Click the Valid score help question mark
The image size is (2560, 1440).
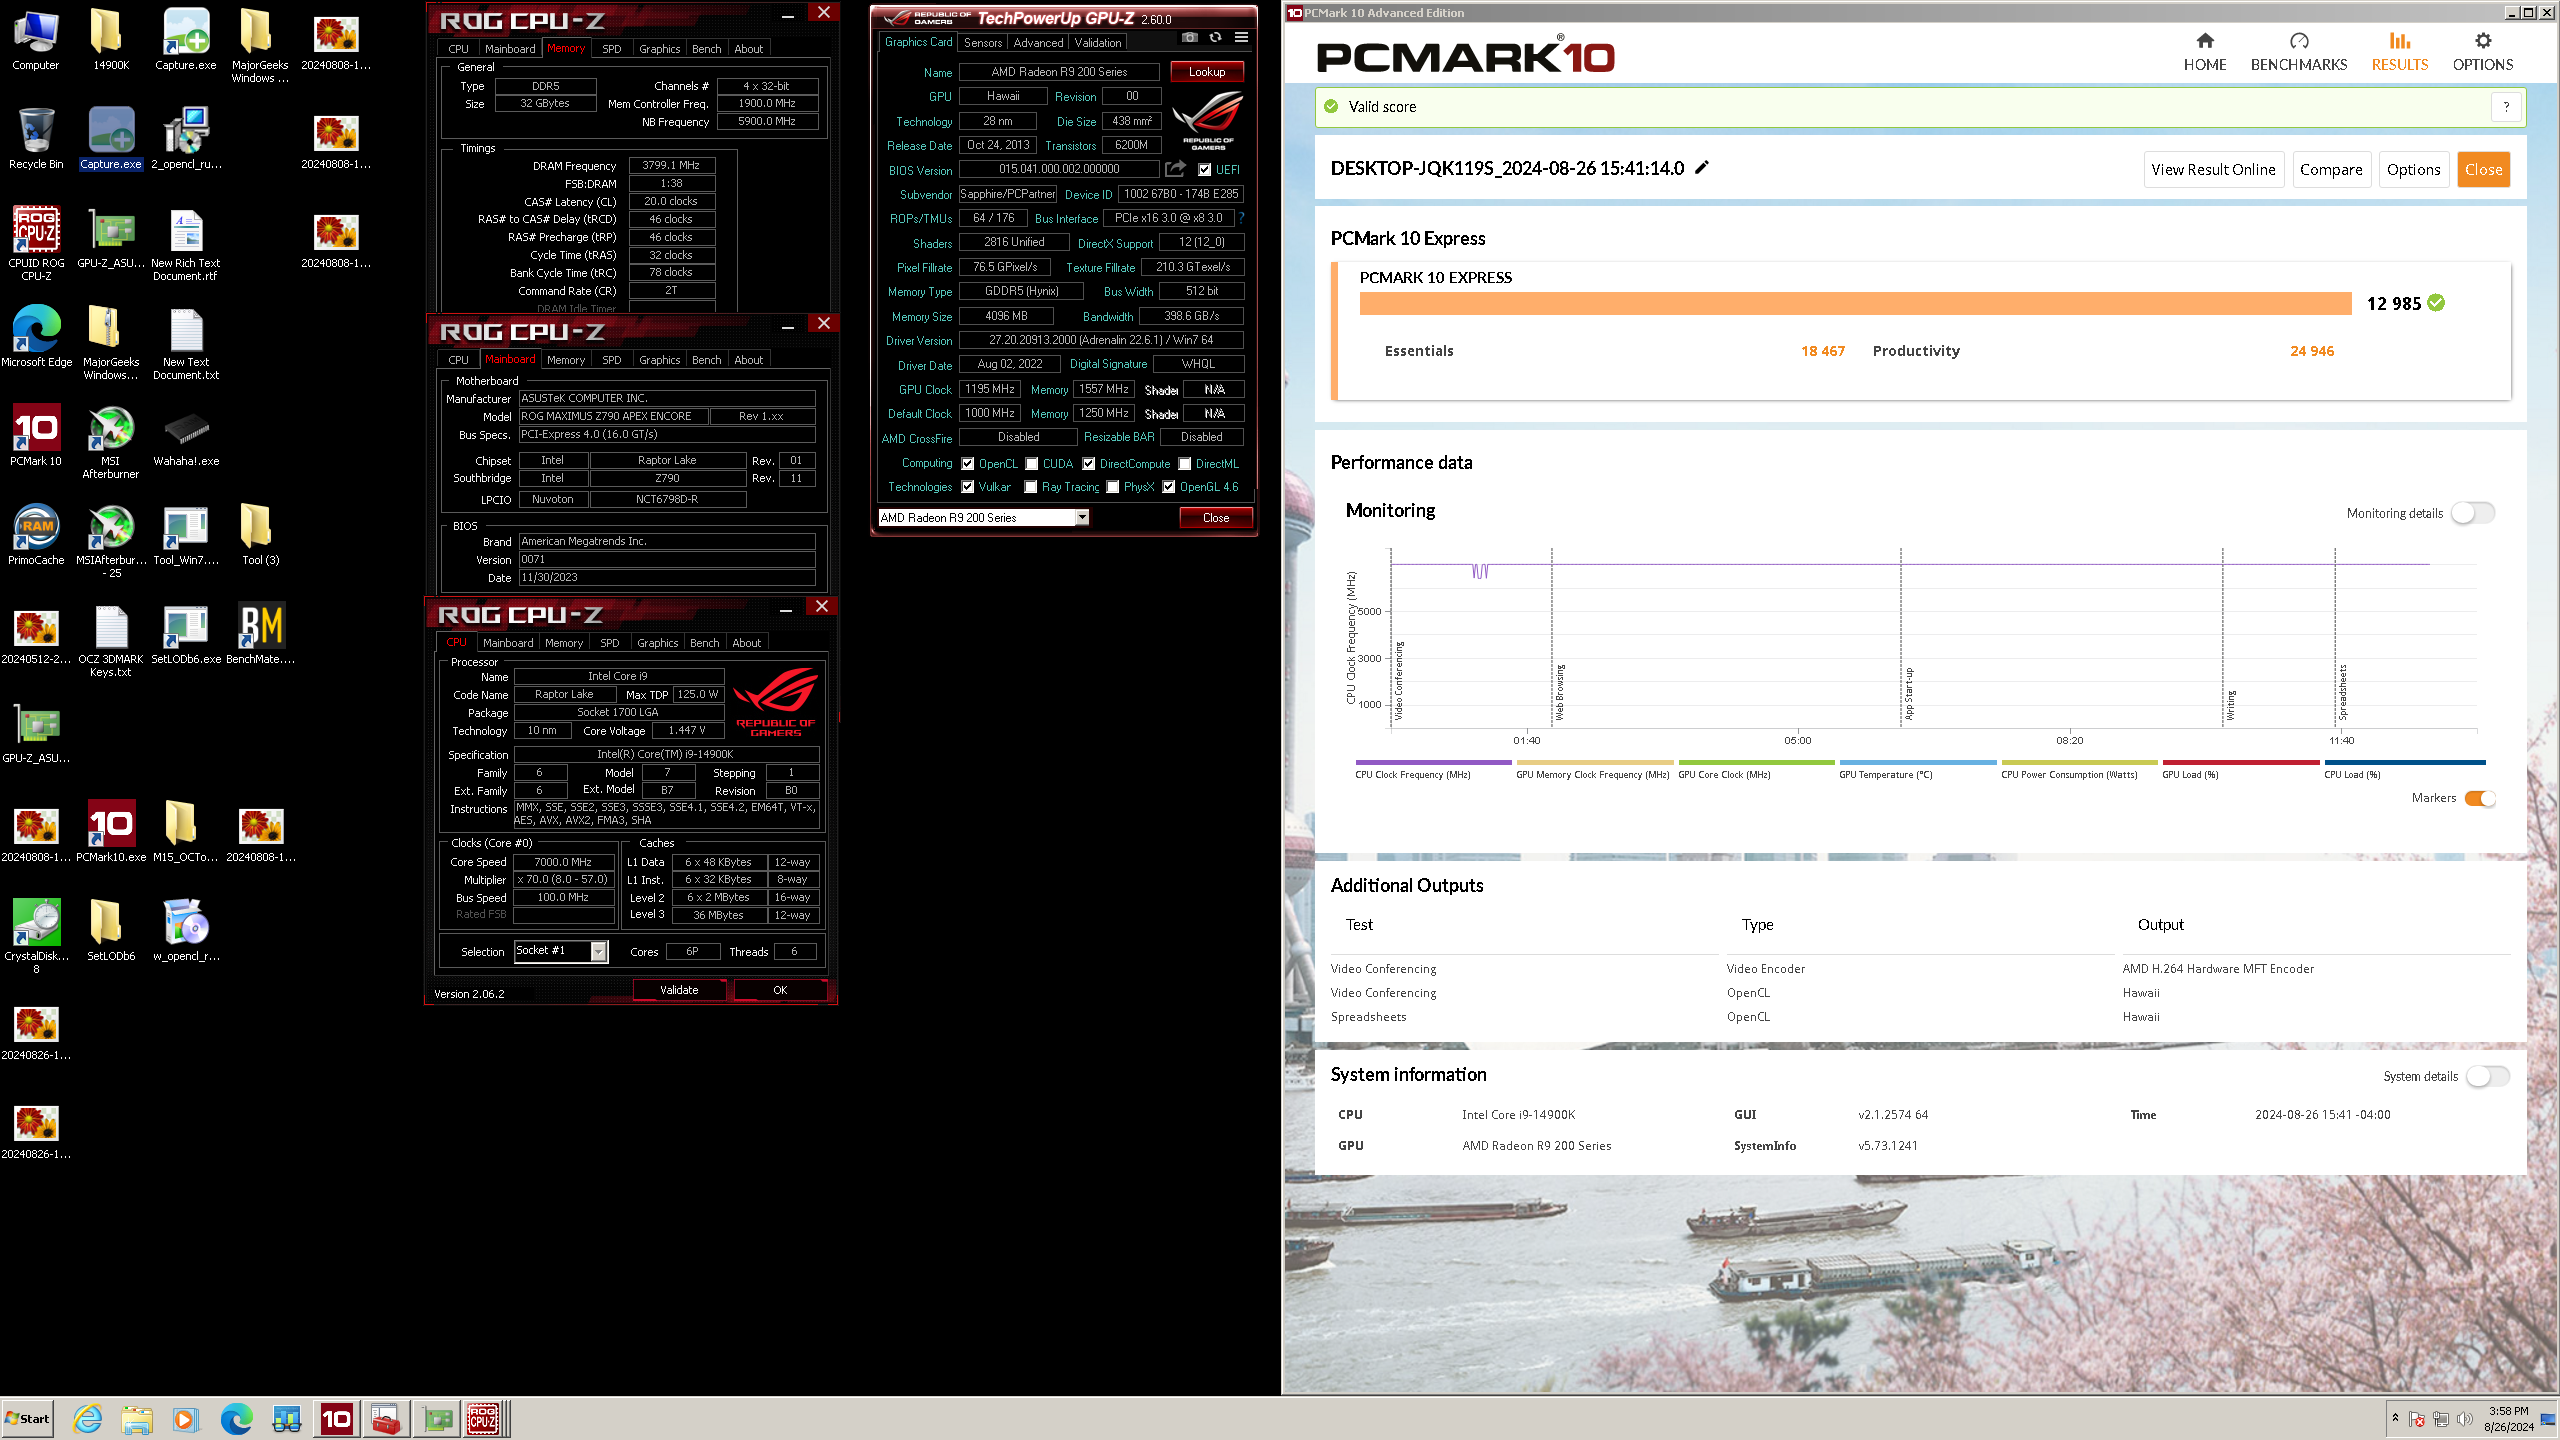click(2505, 106)
